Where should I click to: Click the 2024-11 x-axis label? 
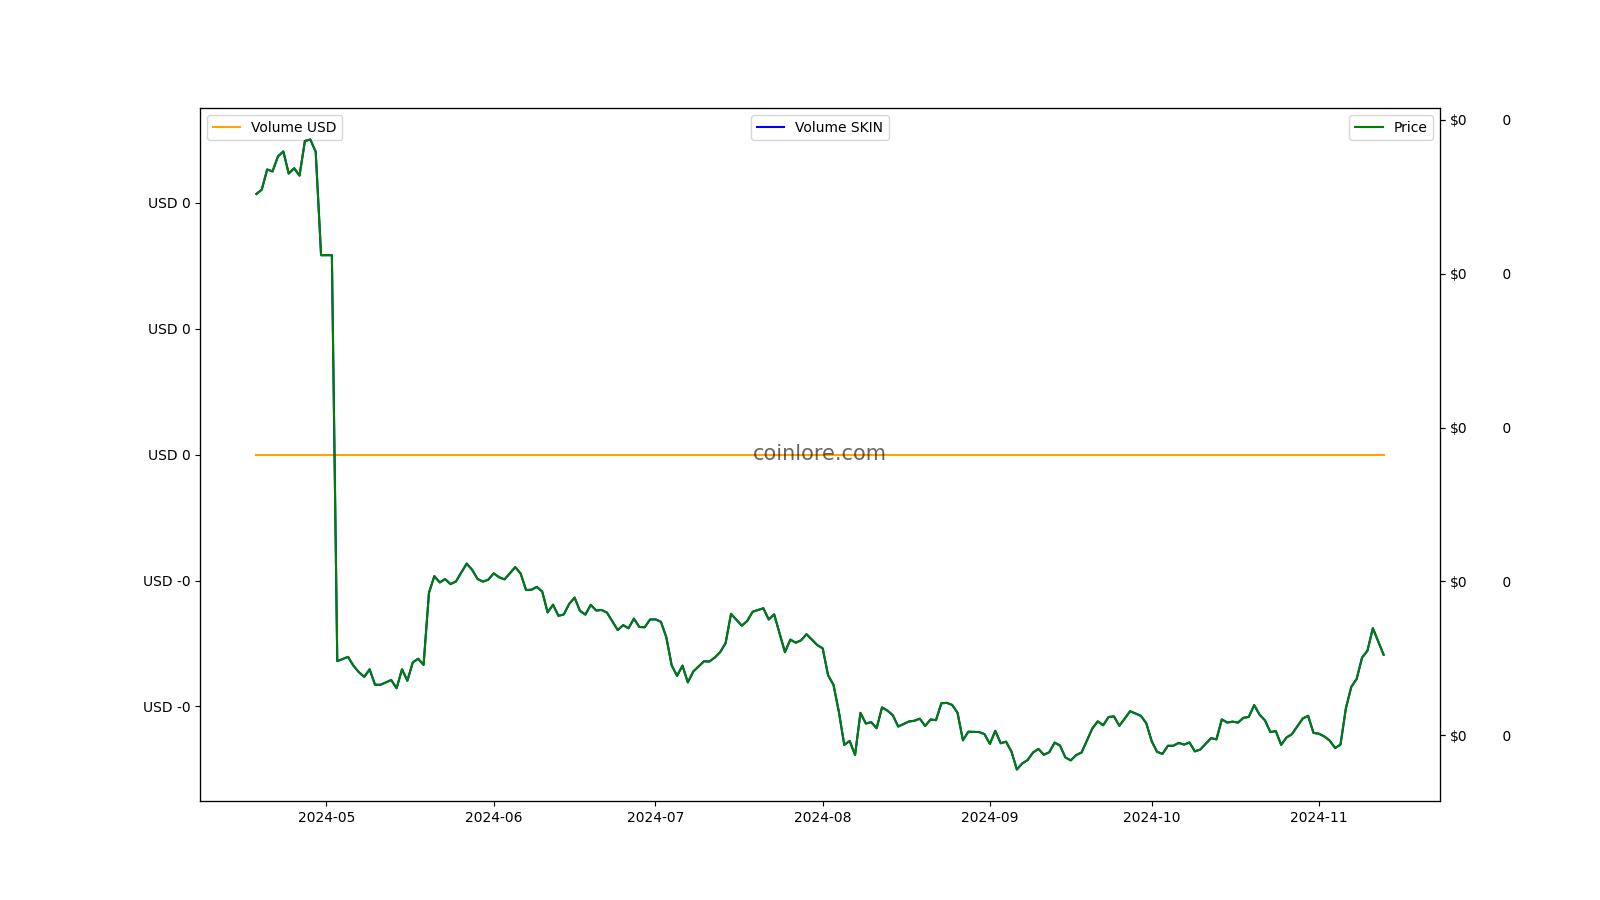click(x=1318, y=817)
